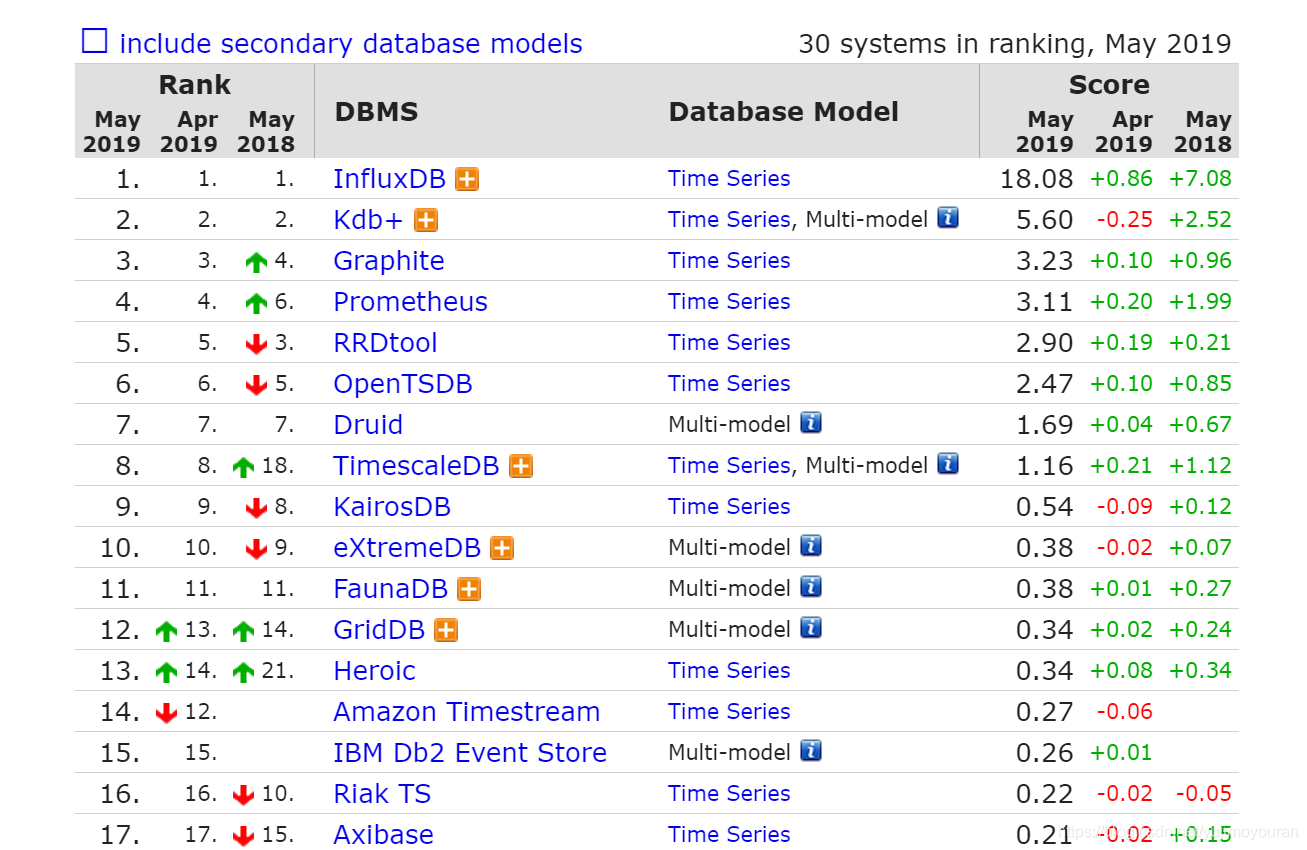Open the IBM Db2 Event Store link

tap(470, 753)
